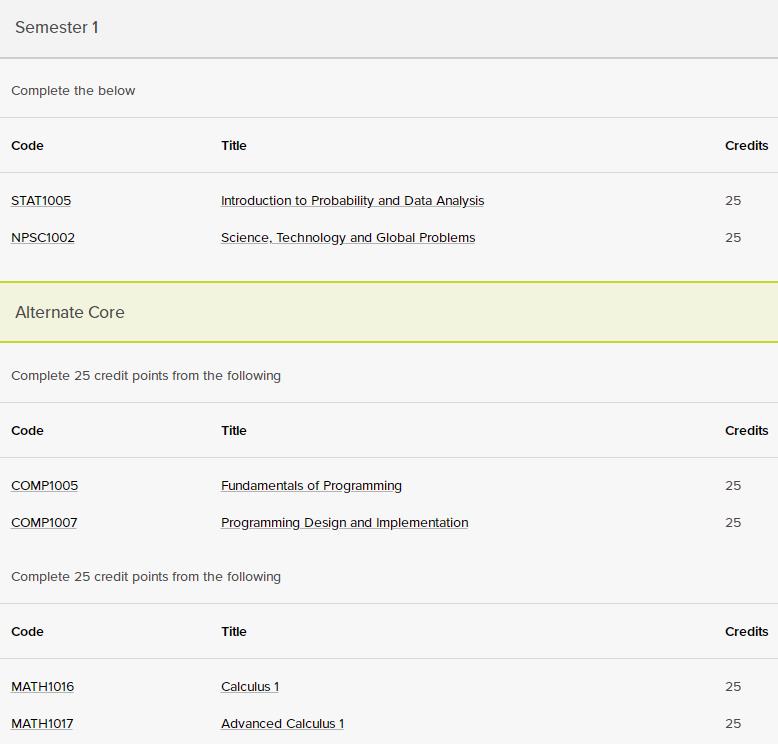778x744 pixels.
Task: Open Introduction to Probability and Data Analysis
Action: 352,201
